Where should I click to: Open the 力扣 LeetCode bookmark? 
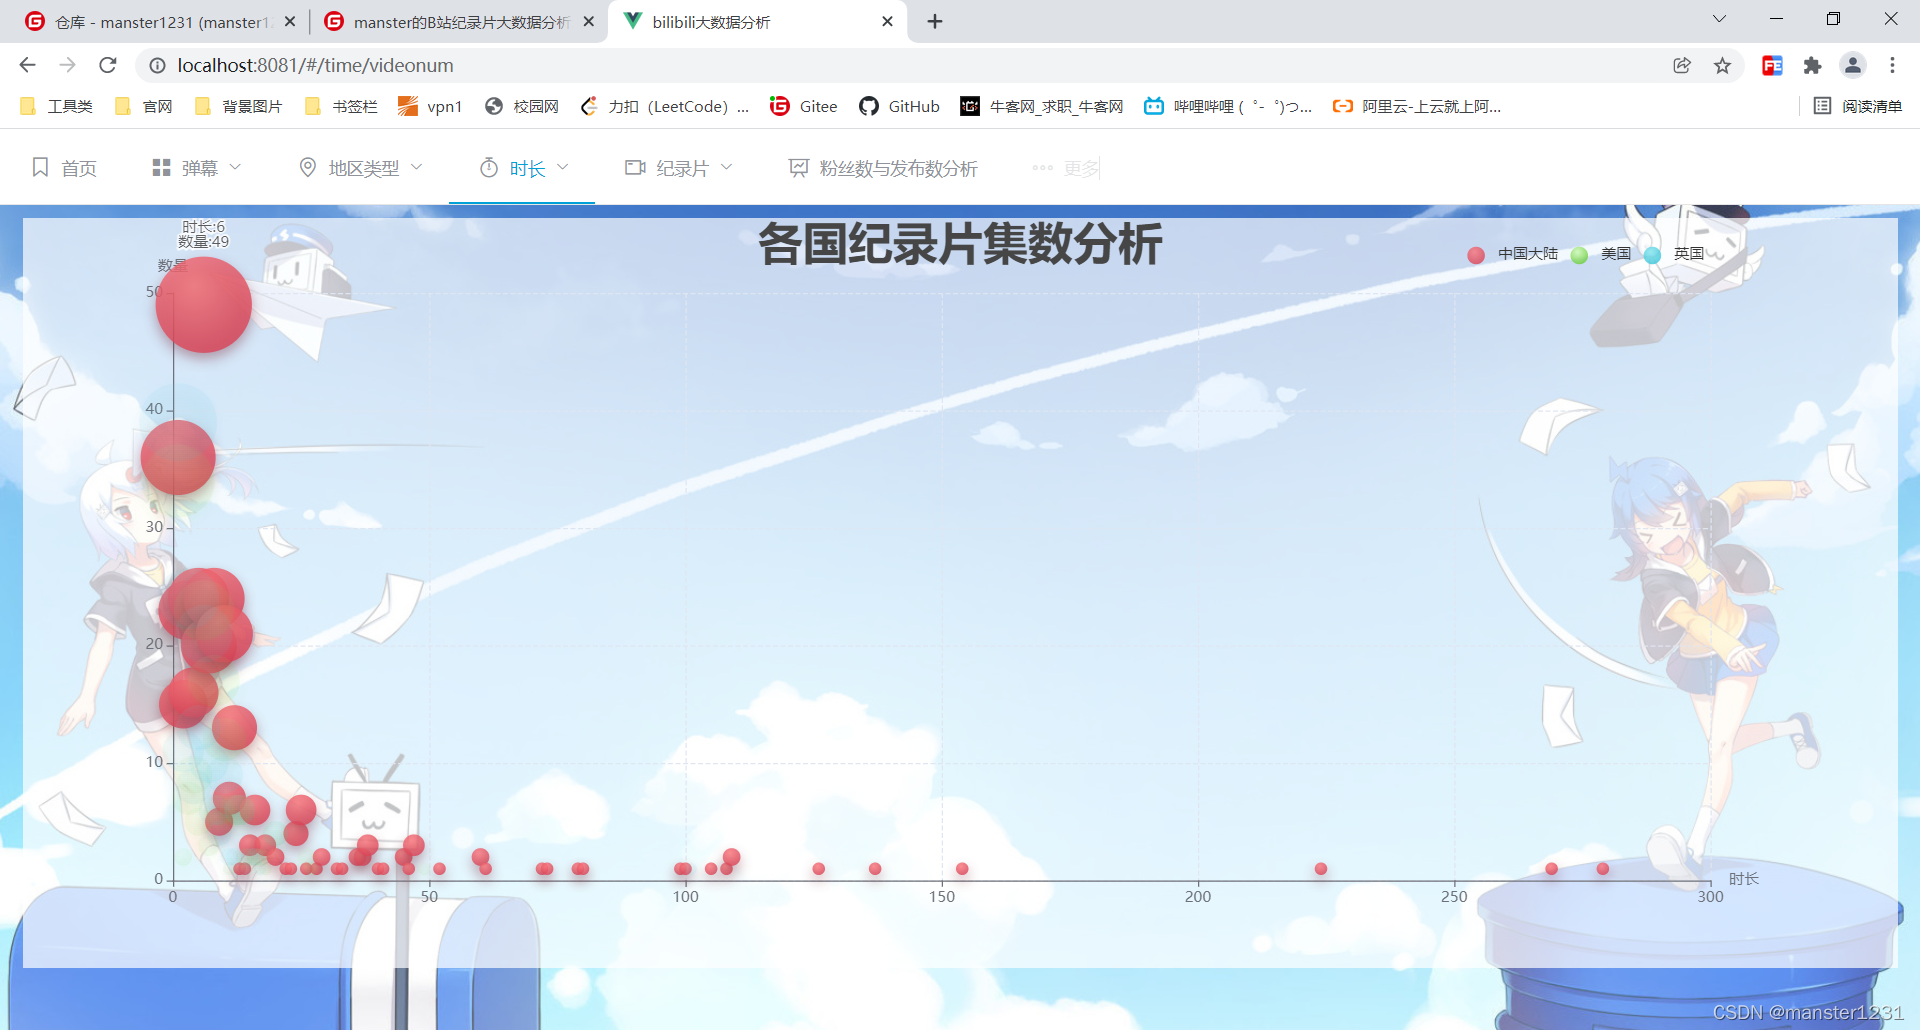click(x=665, y=106)
